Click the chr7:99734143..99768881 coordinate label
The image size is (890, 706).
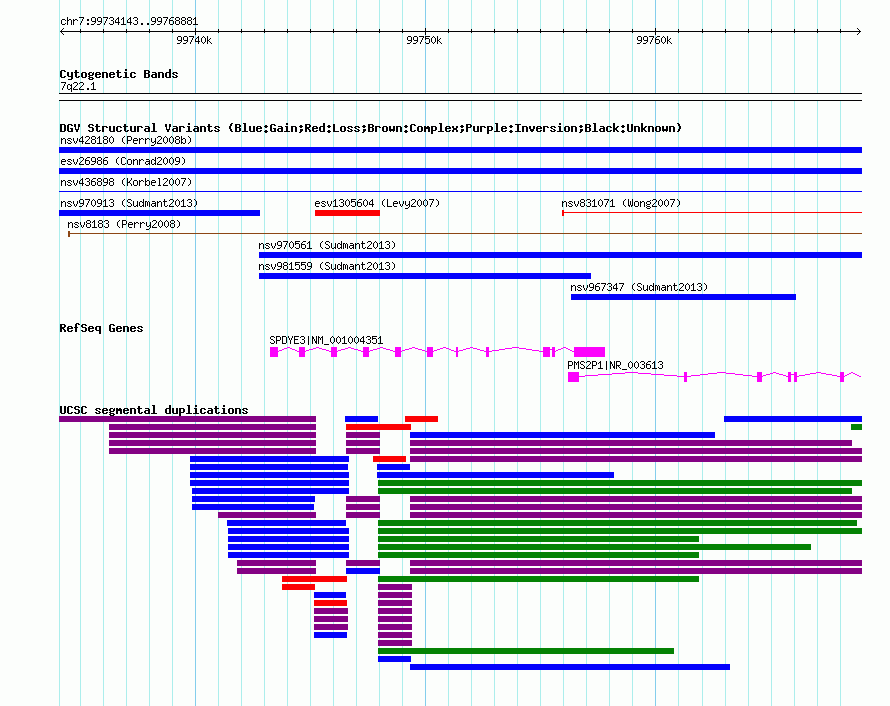click(129, 21)
